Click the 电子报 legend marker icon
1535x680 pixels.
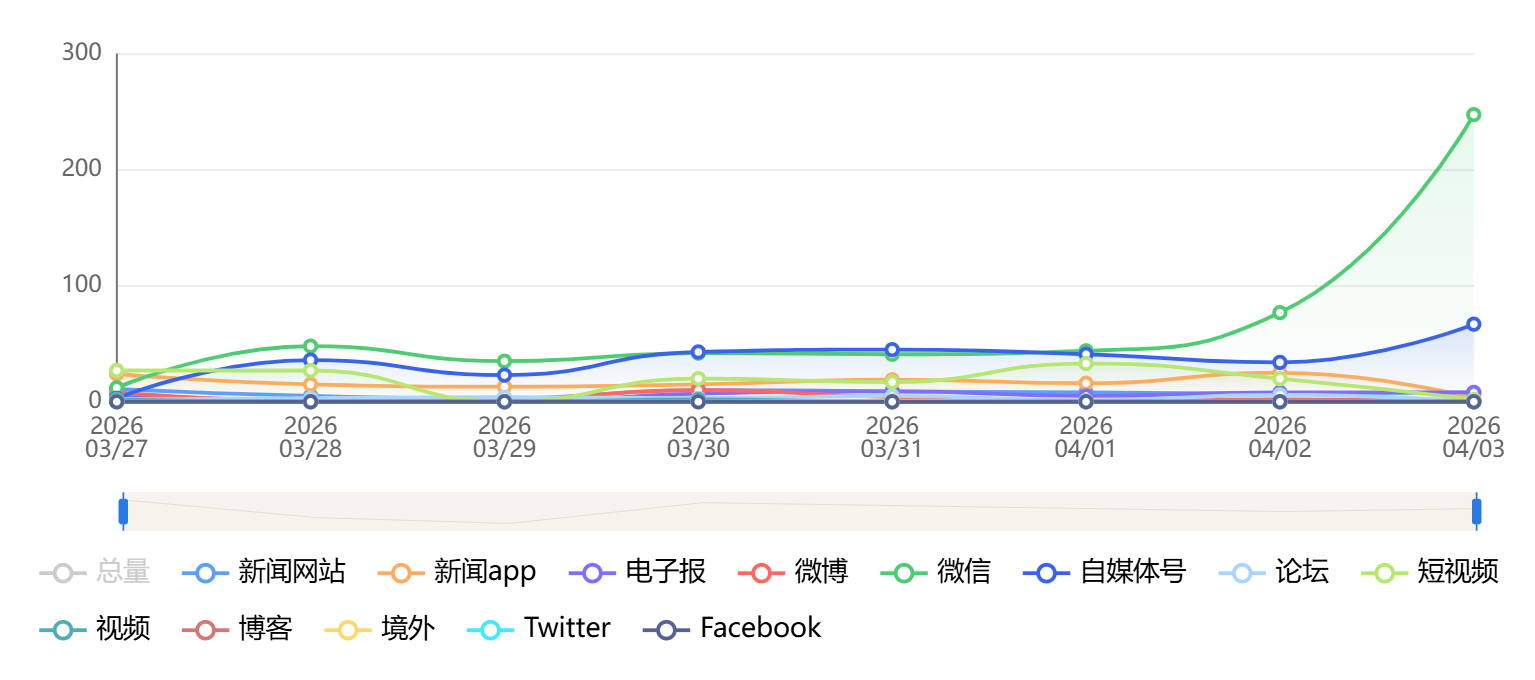[x=592, y=573]
